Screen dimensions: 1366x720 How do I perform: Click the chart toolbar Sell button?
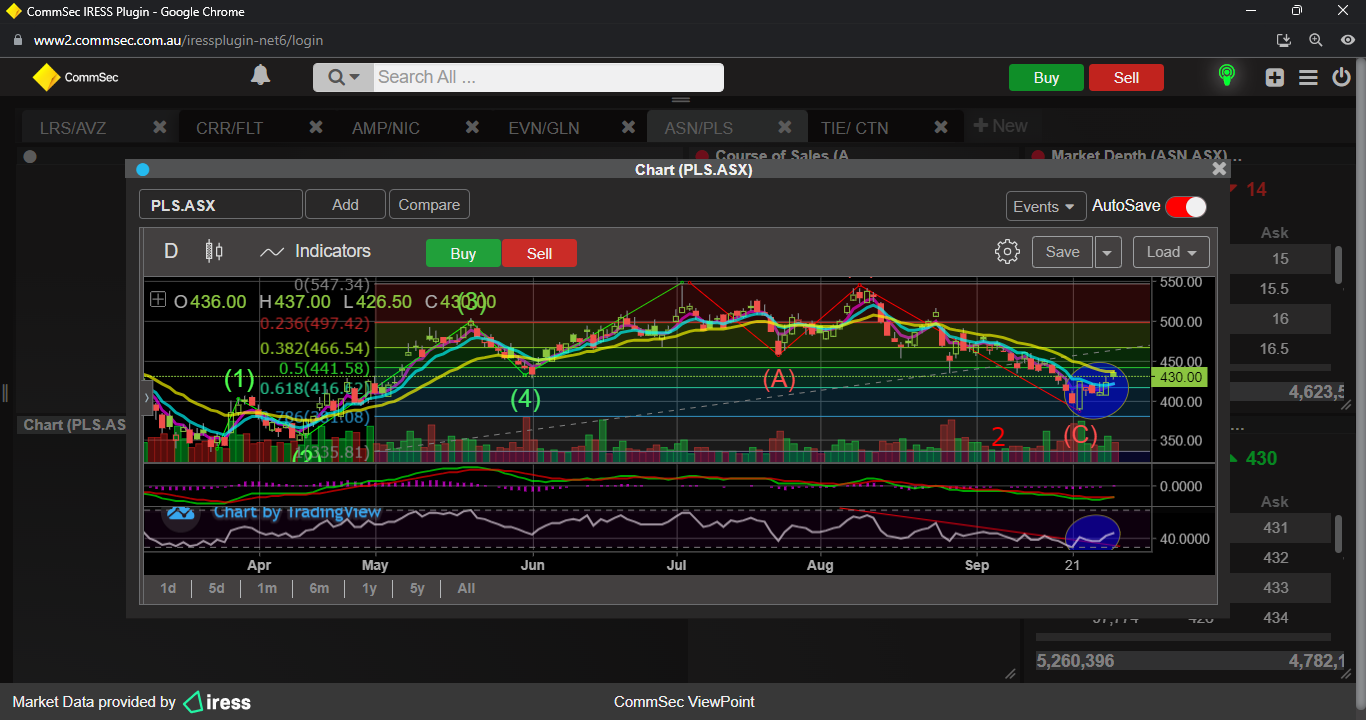tap(539, 253)
